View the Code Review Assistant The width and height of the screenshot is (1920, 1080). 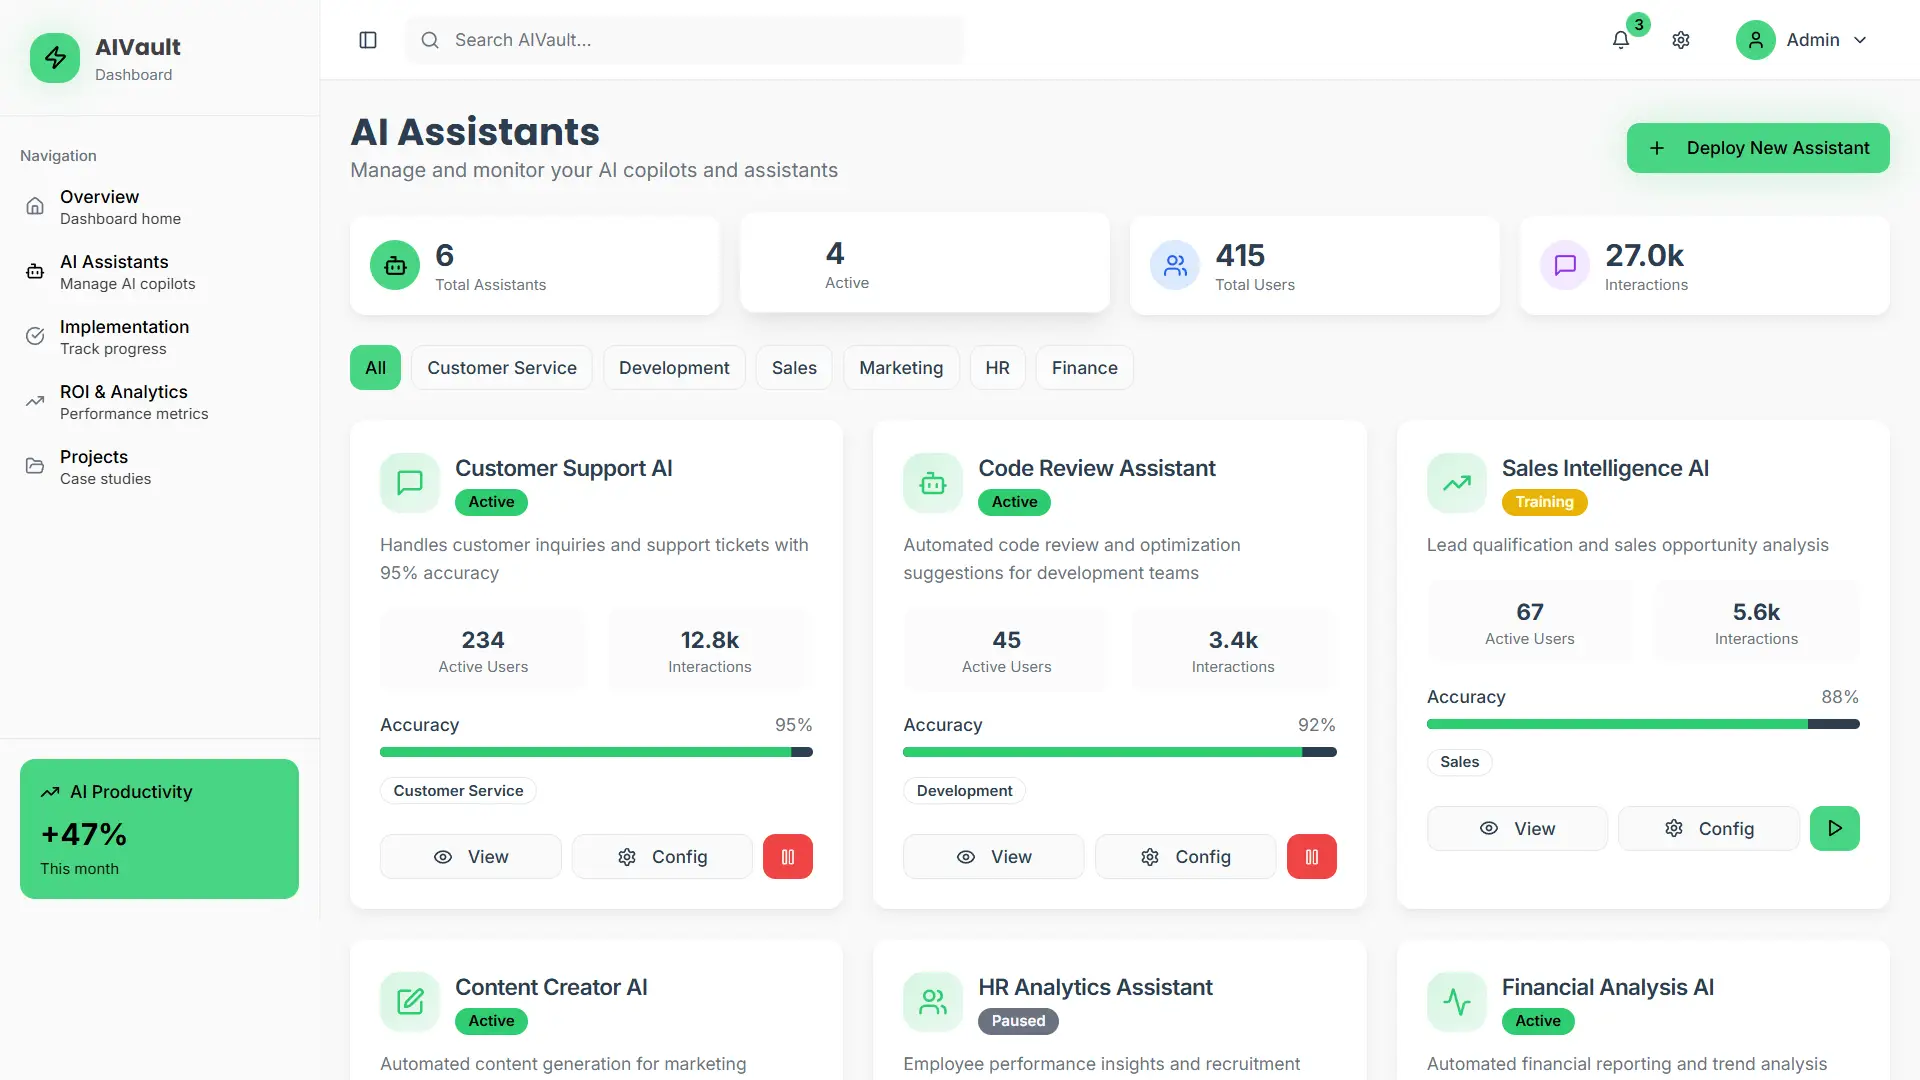pos(994,857)
